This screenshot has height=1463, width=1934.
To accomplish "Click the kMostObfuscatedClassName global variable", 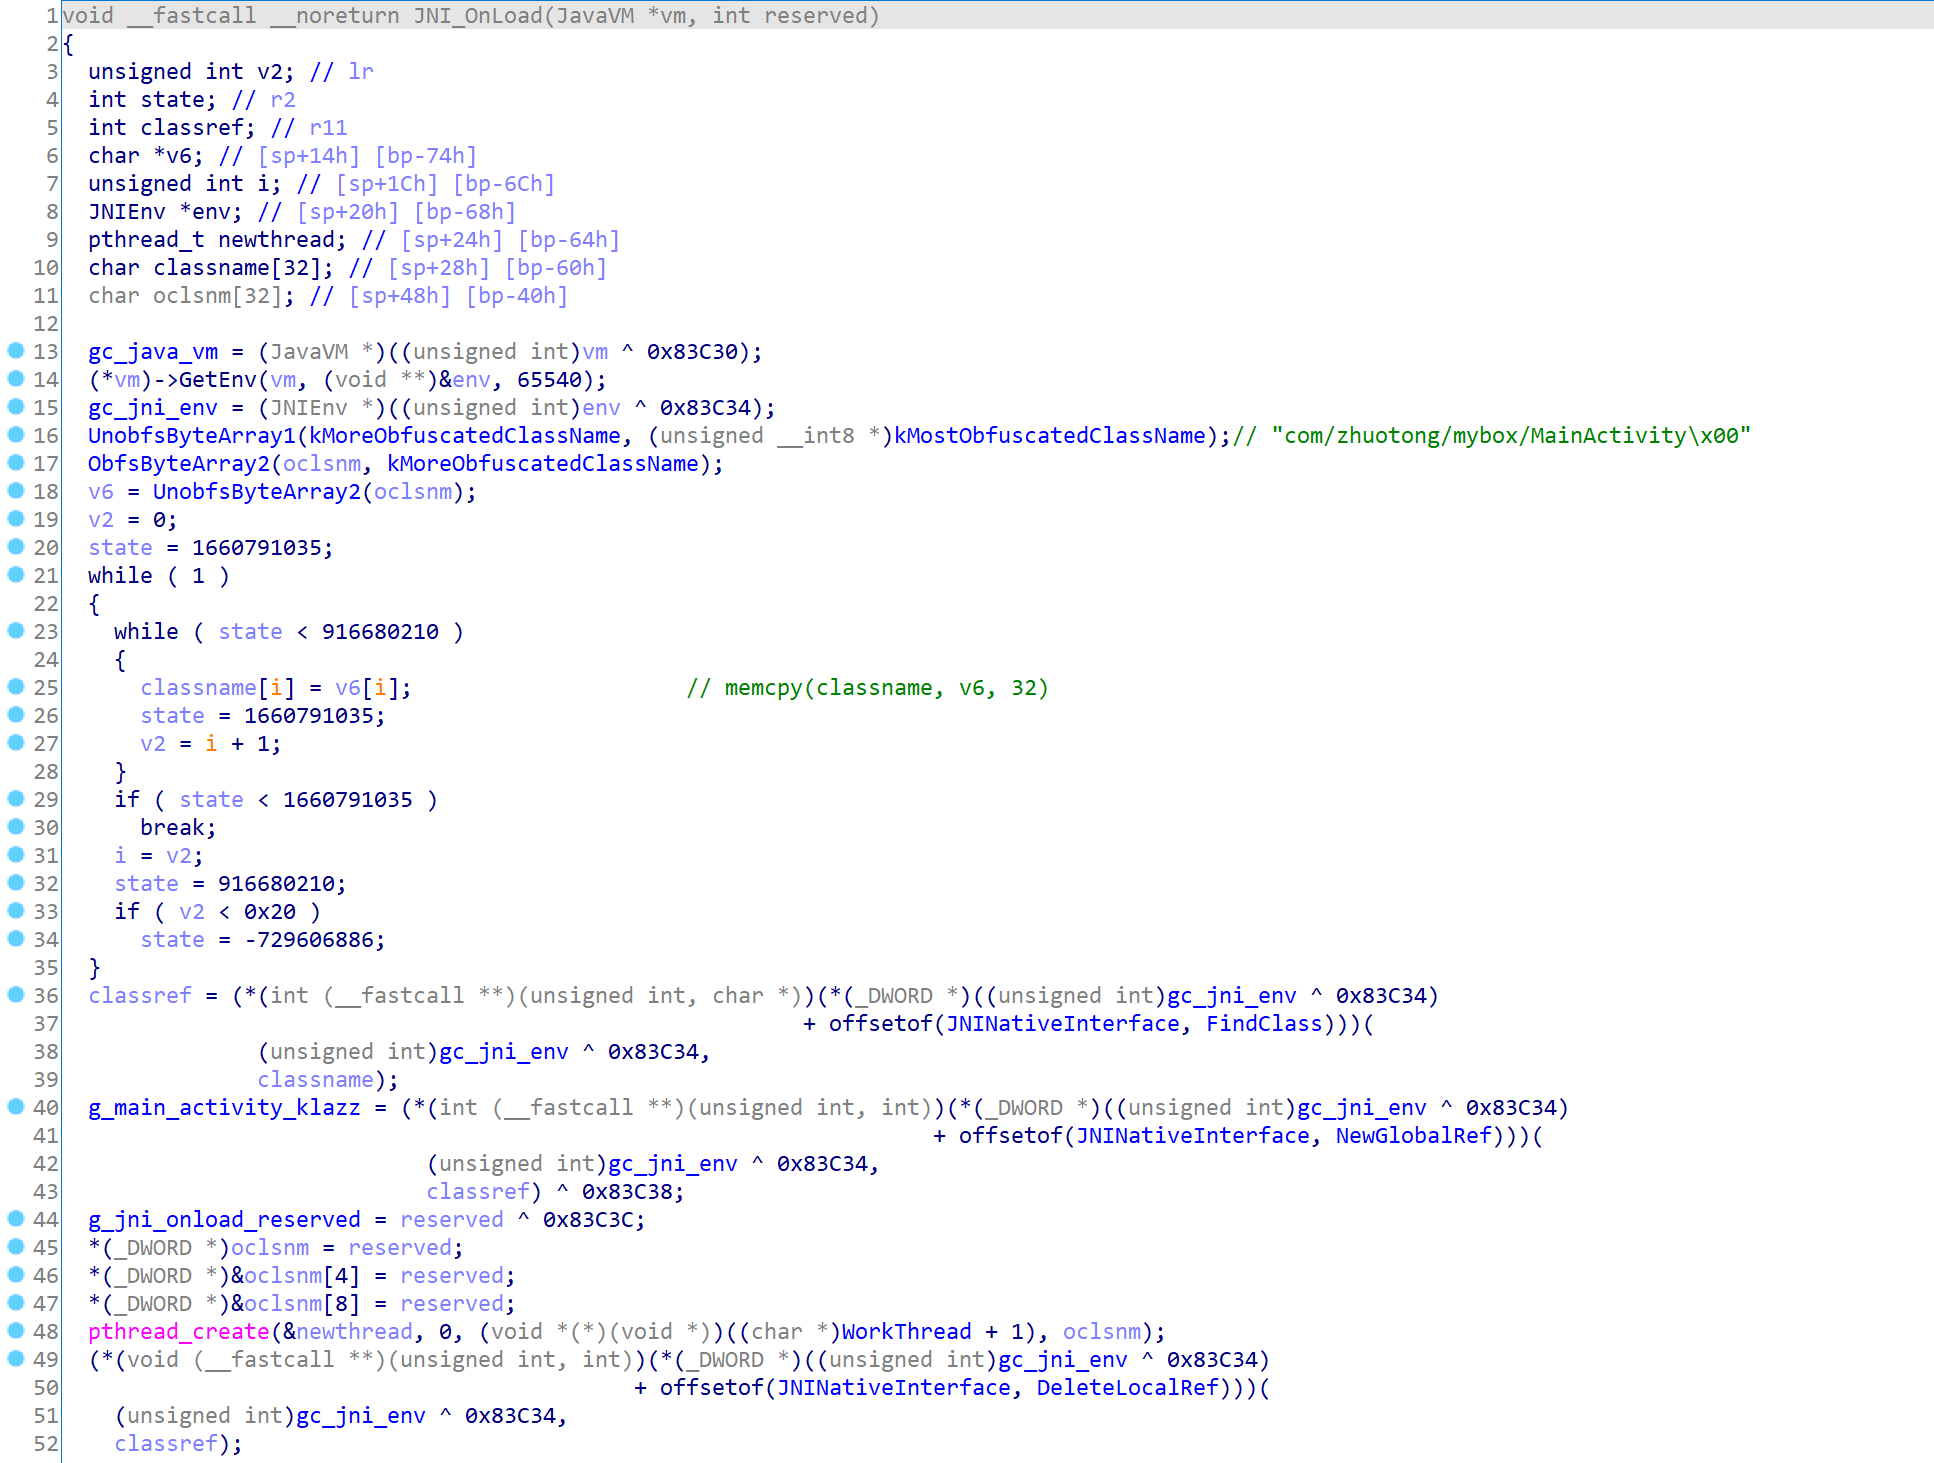I will pyautogui.click(x=1049, y=436).
